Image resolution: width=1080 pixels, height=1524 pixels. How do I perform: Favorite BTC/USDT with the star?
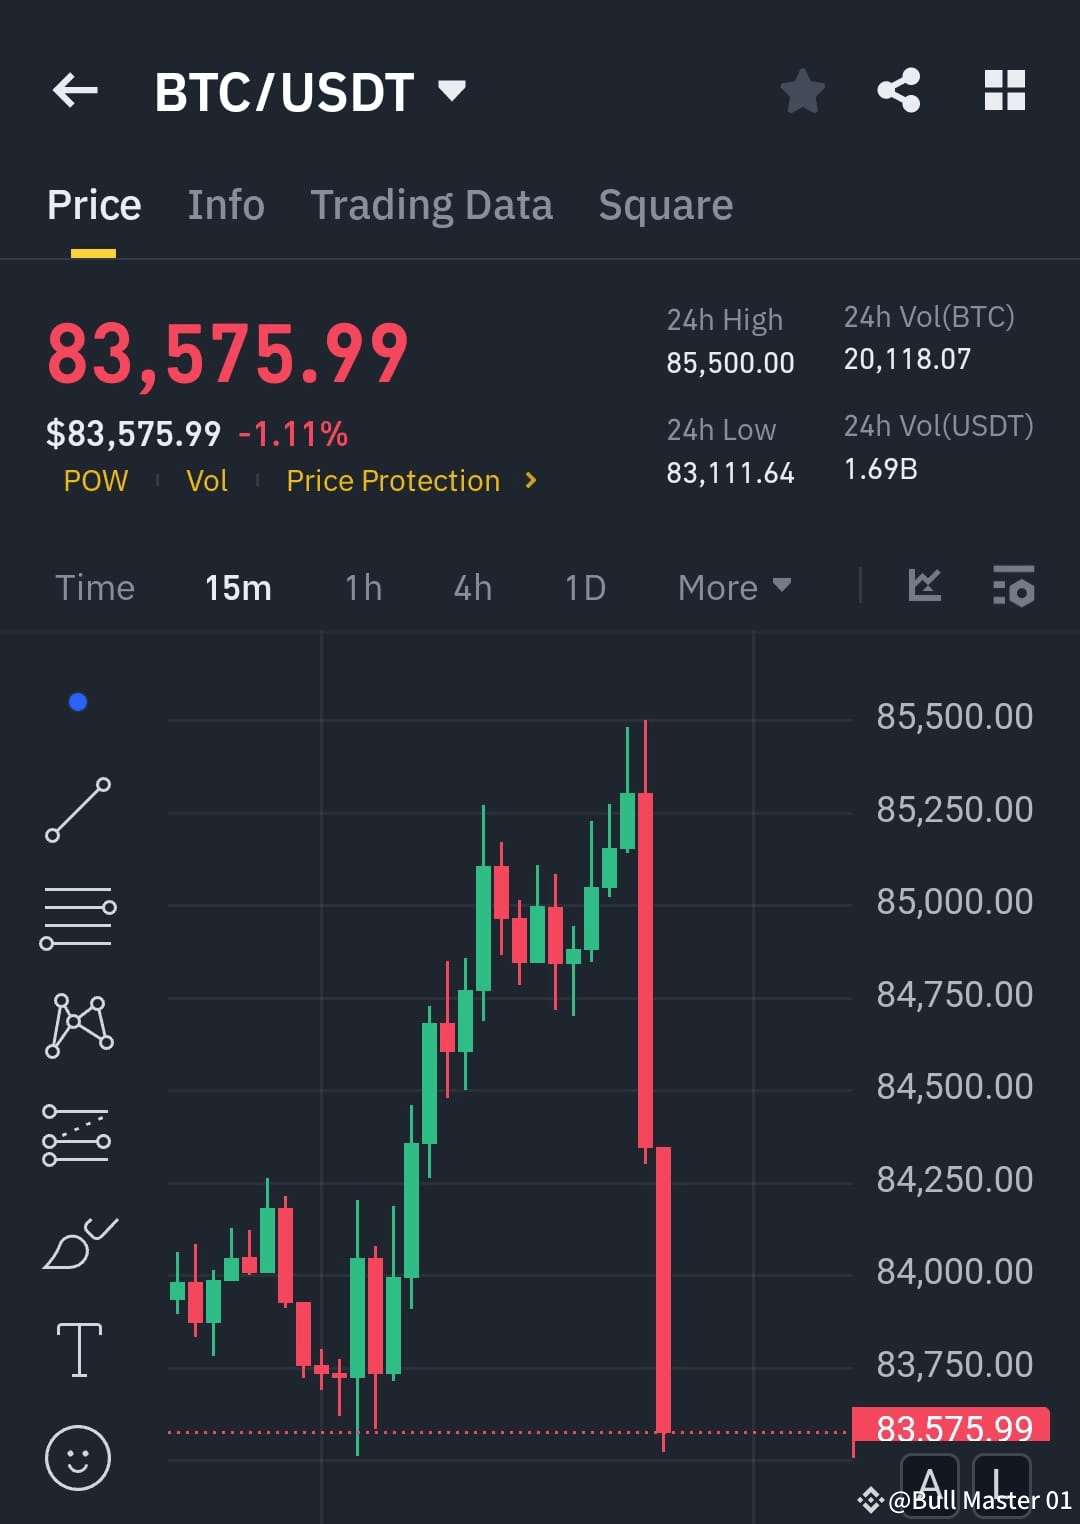click(803, 90)
